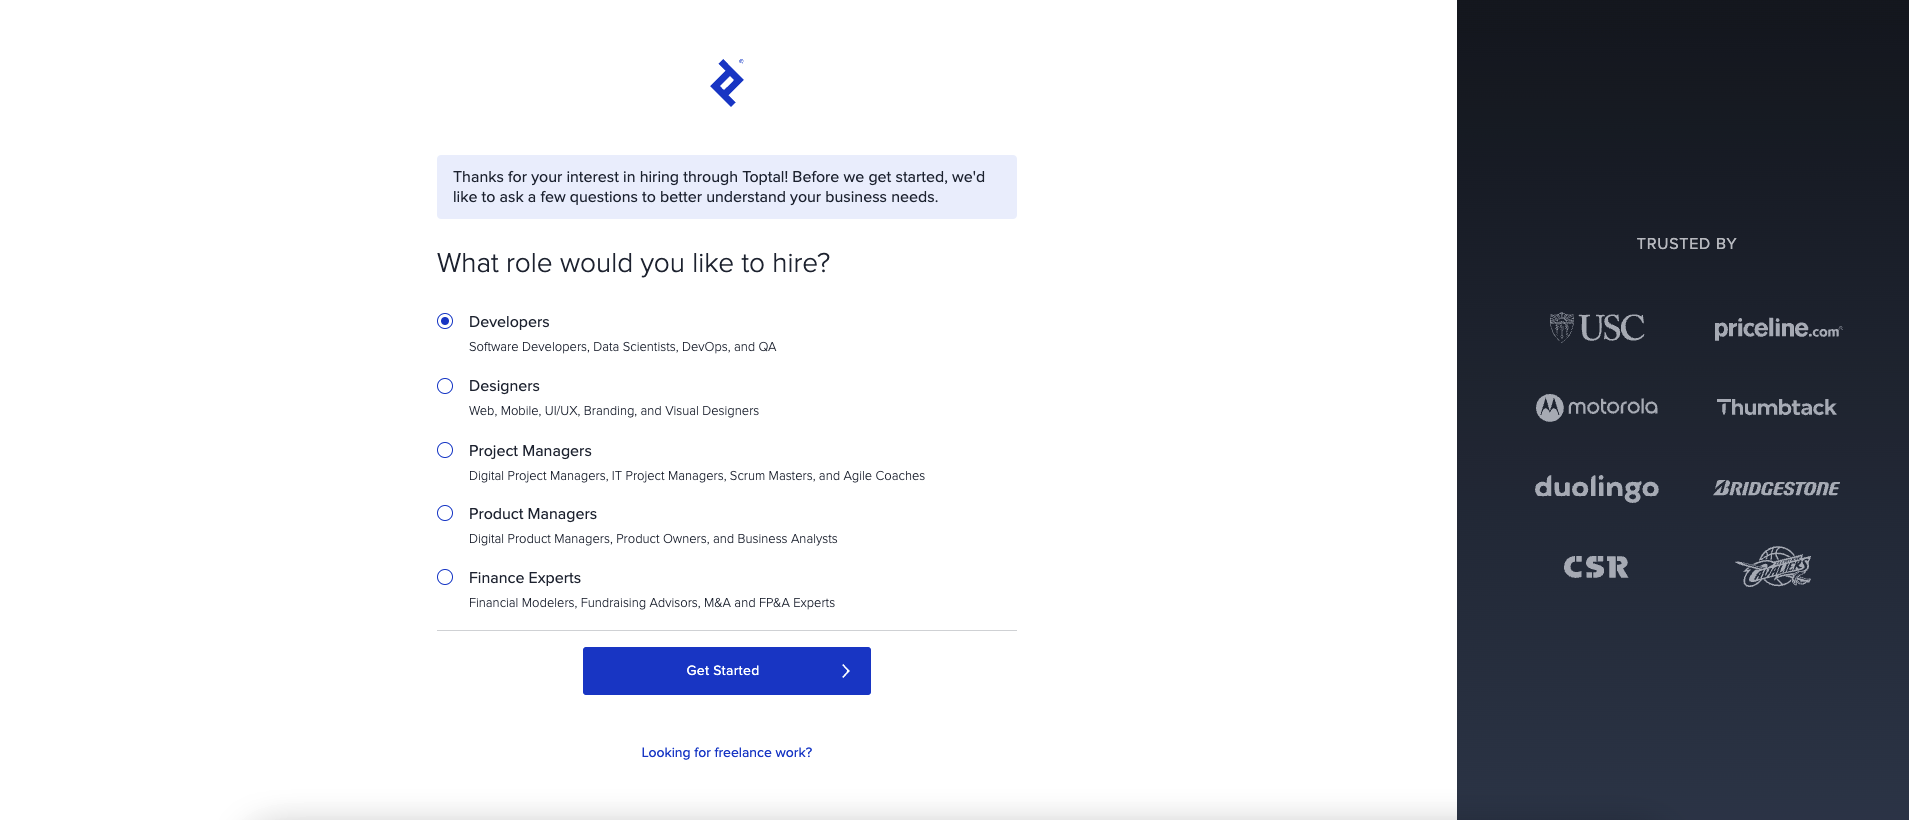Select the Product Managers radio option

[445, 513]
